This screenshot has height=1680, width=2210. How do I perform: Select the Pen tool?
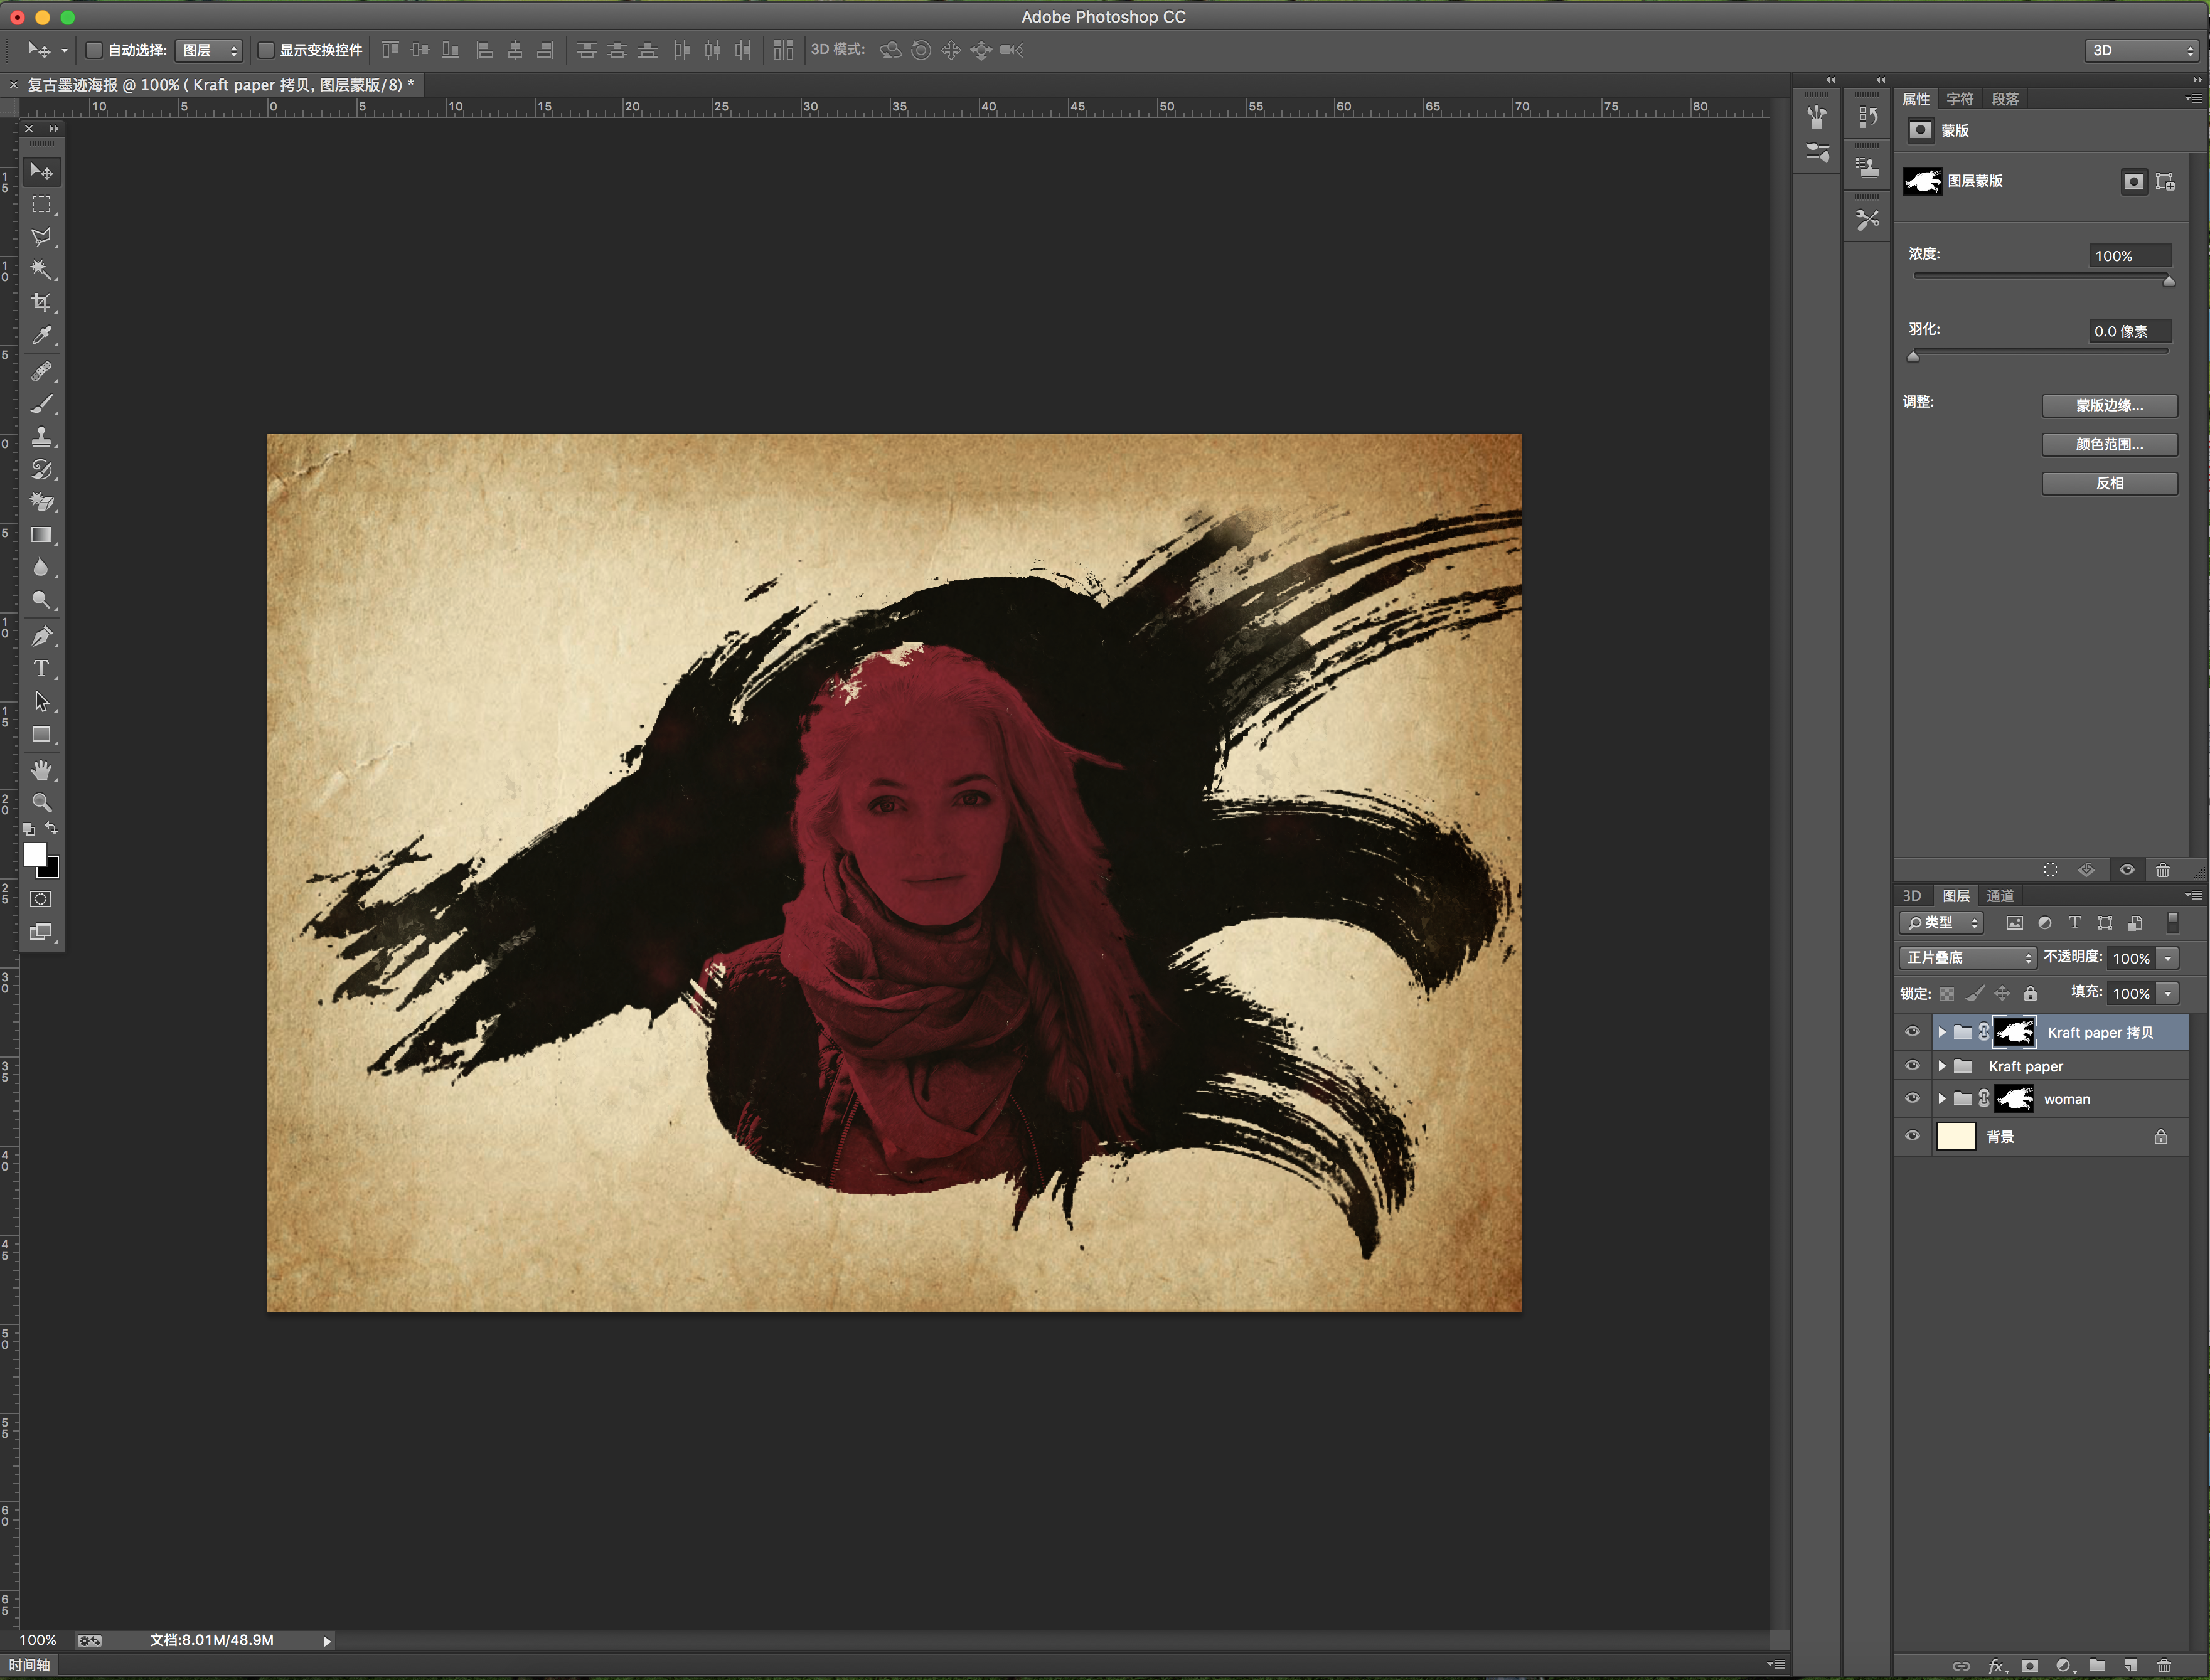[41, 636]
